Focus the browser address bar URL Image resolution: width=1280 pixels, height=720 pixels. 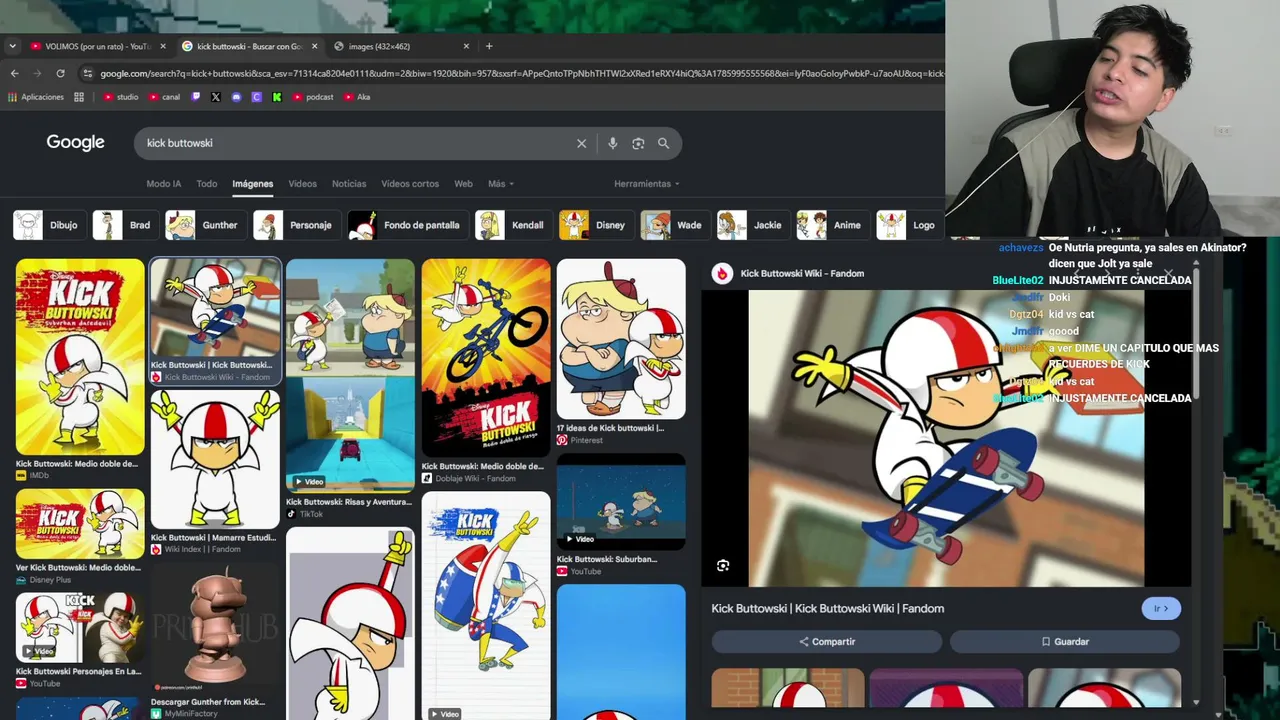pyautogui.click(x=520, y=73)
